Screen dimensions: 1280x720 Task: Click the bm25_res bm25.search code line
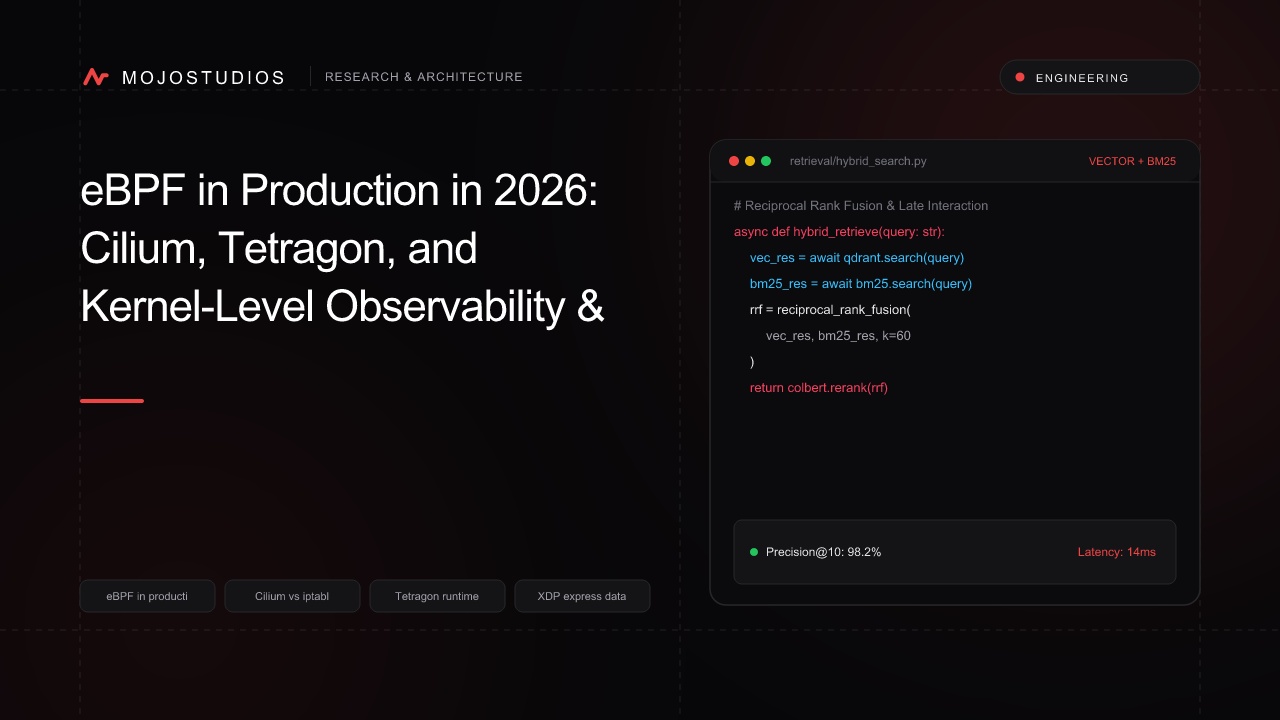pos(861,283)
